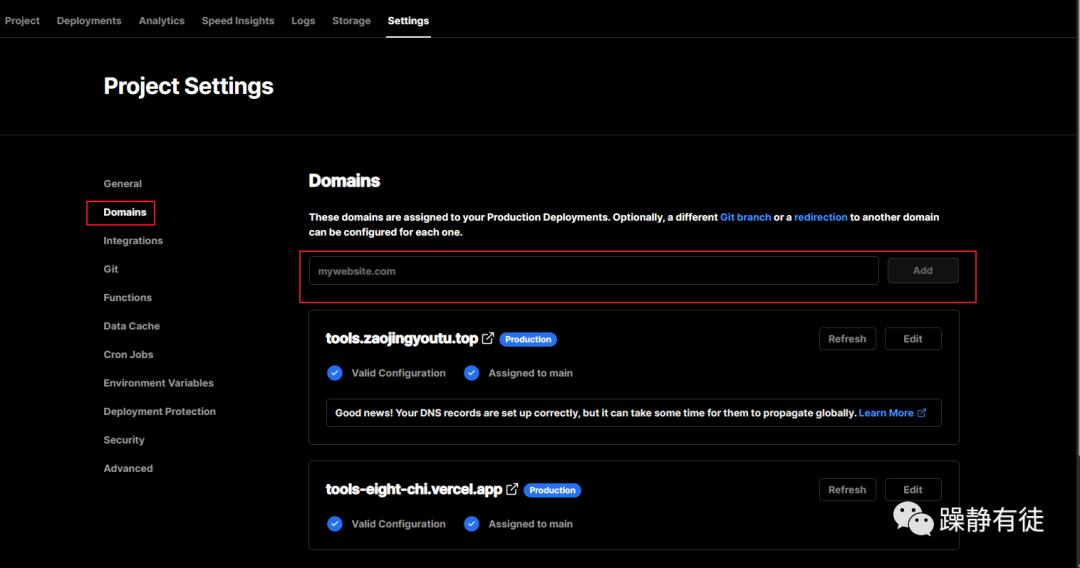
Task: Open Integrations settings section
Action: point(133,241)
